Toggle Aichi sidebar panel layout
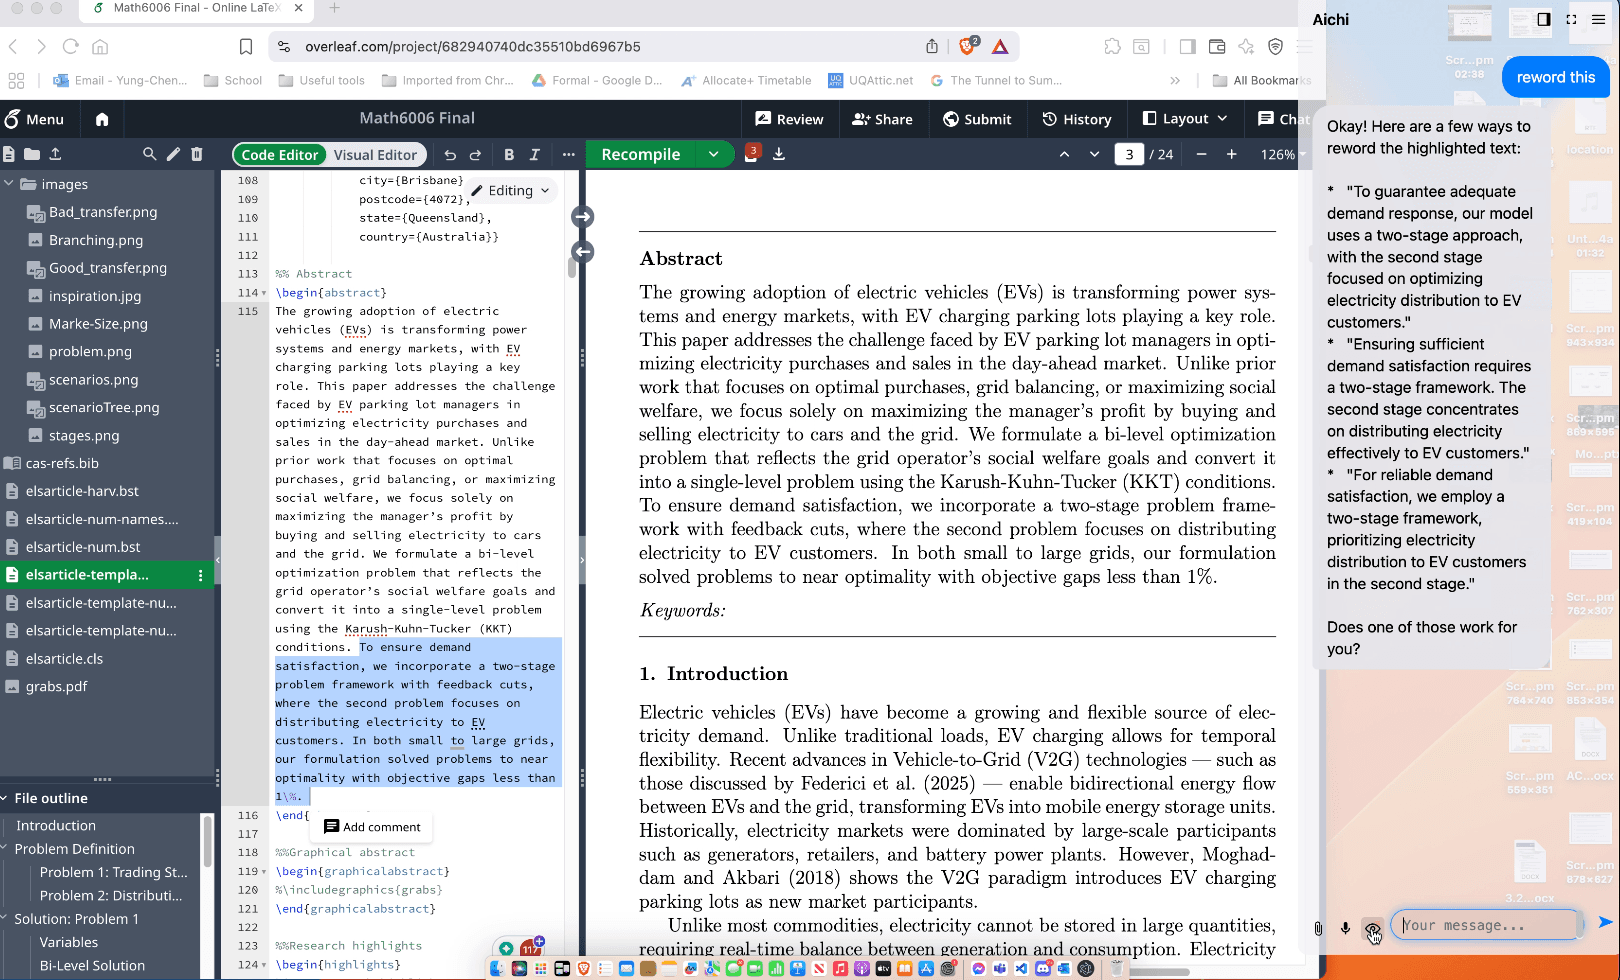This screenshot has height=980, width=1620. pos(1543,19)
